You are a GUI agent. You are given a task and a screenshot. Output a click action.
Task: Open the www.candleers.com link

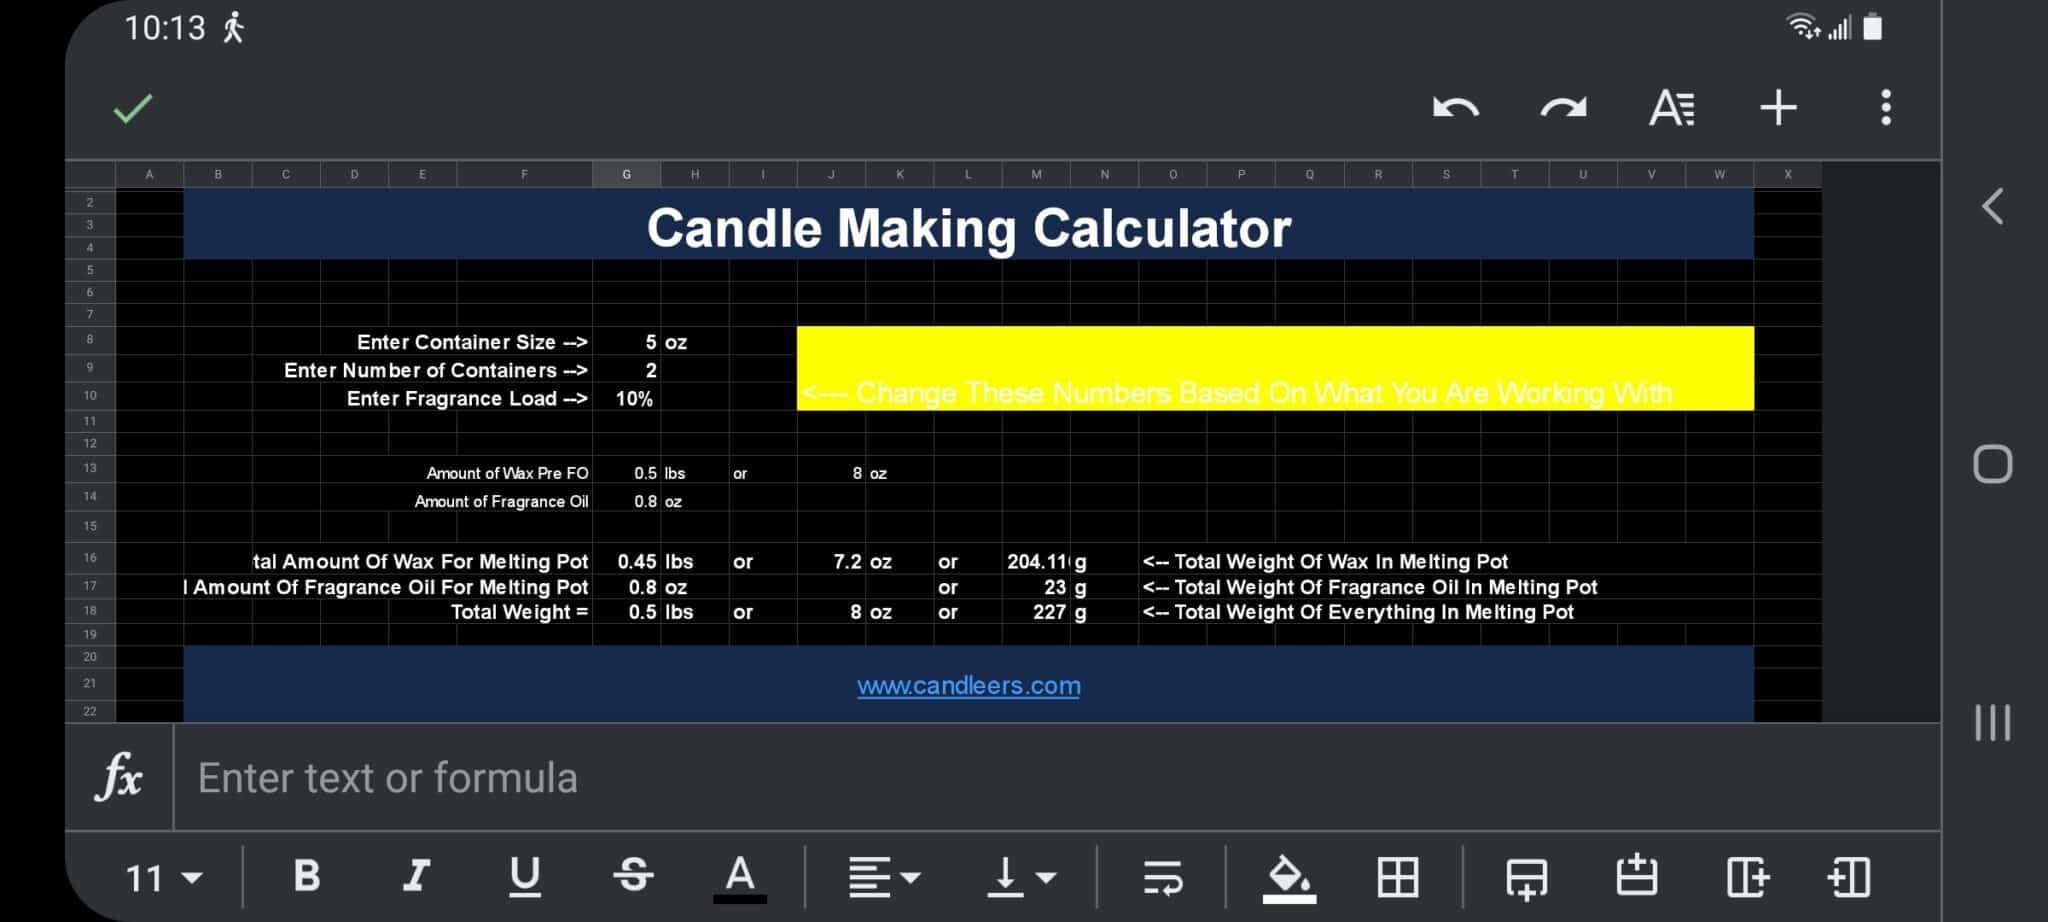point(968,686)
